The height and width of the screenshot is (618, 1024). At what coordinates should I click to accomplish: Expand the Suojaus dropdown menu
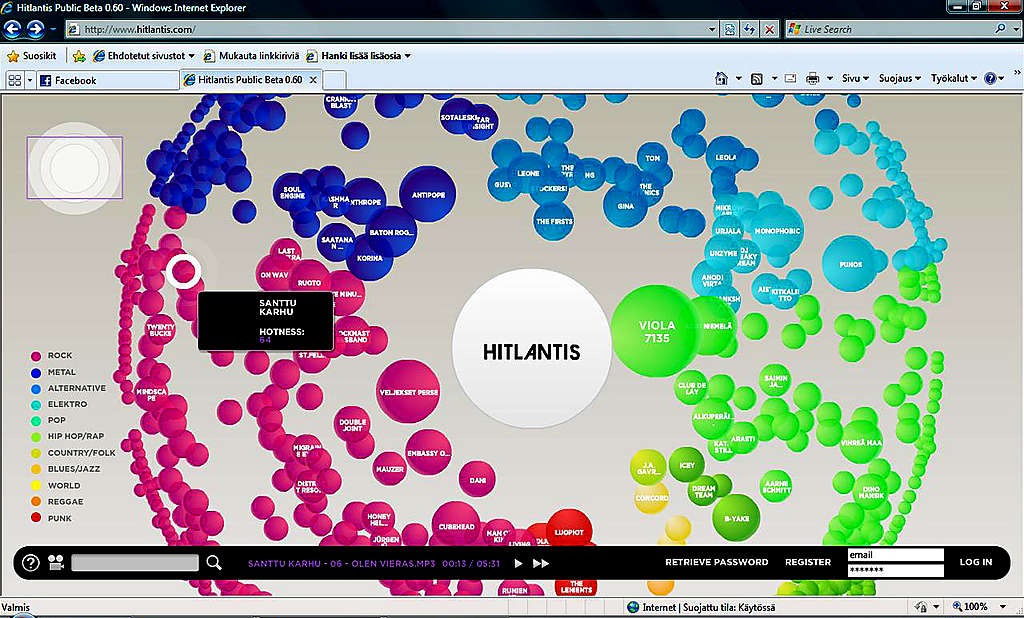coord(899,78)
